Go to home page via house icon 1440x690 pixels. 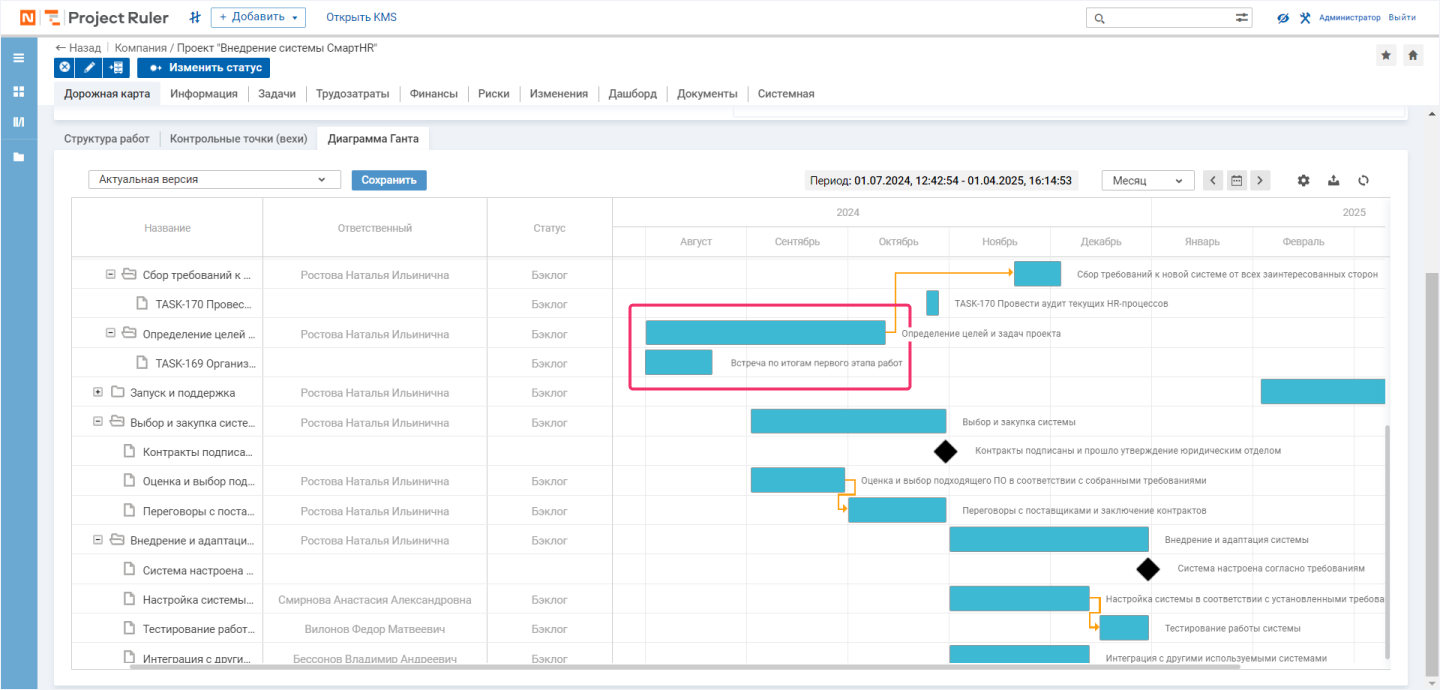coord(1413,56)
